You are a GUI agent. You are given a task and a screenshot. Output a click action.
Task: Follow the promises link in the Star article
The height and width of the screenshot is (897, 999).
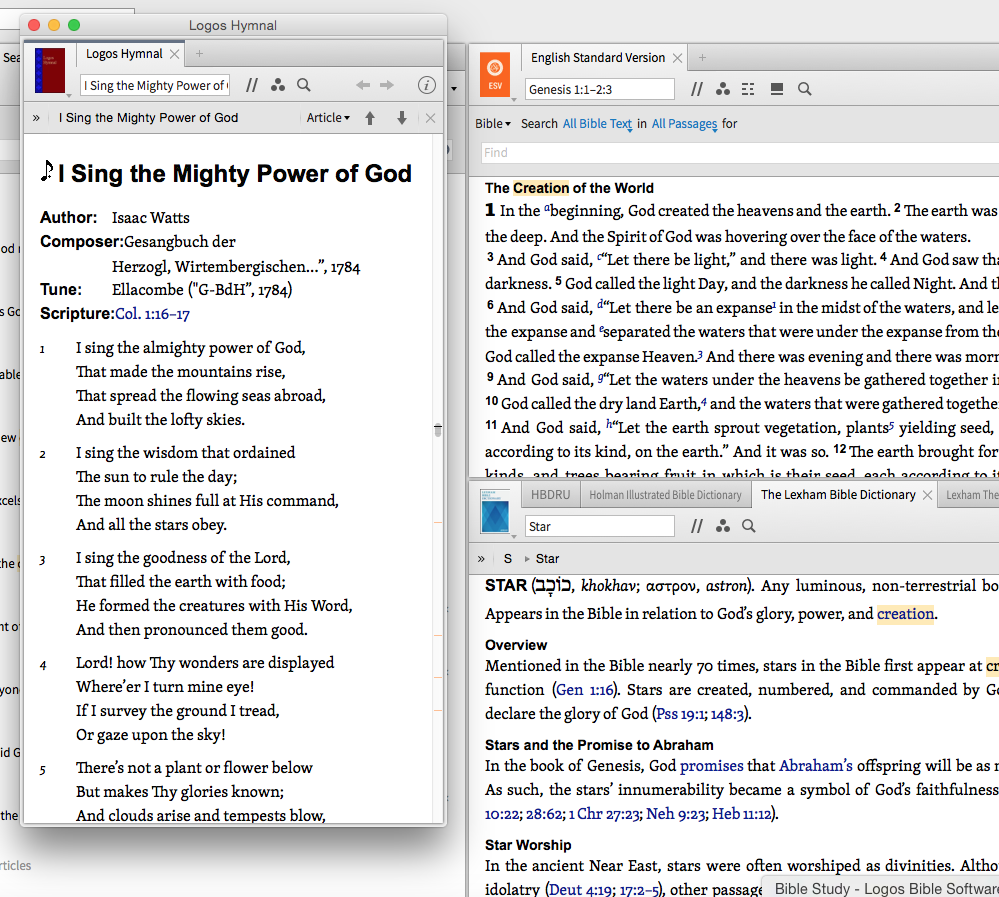point(712,766)
